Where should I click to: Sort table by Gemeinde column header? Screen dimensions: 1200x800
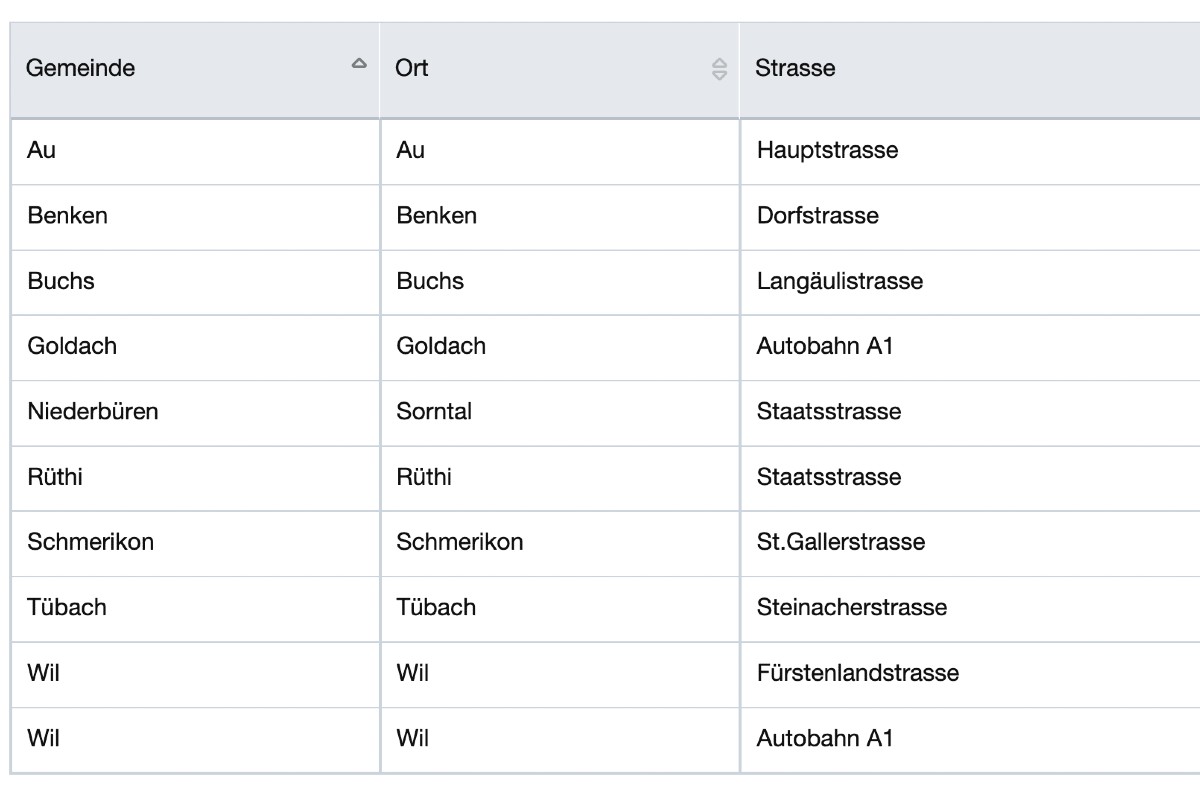point(80,69)
